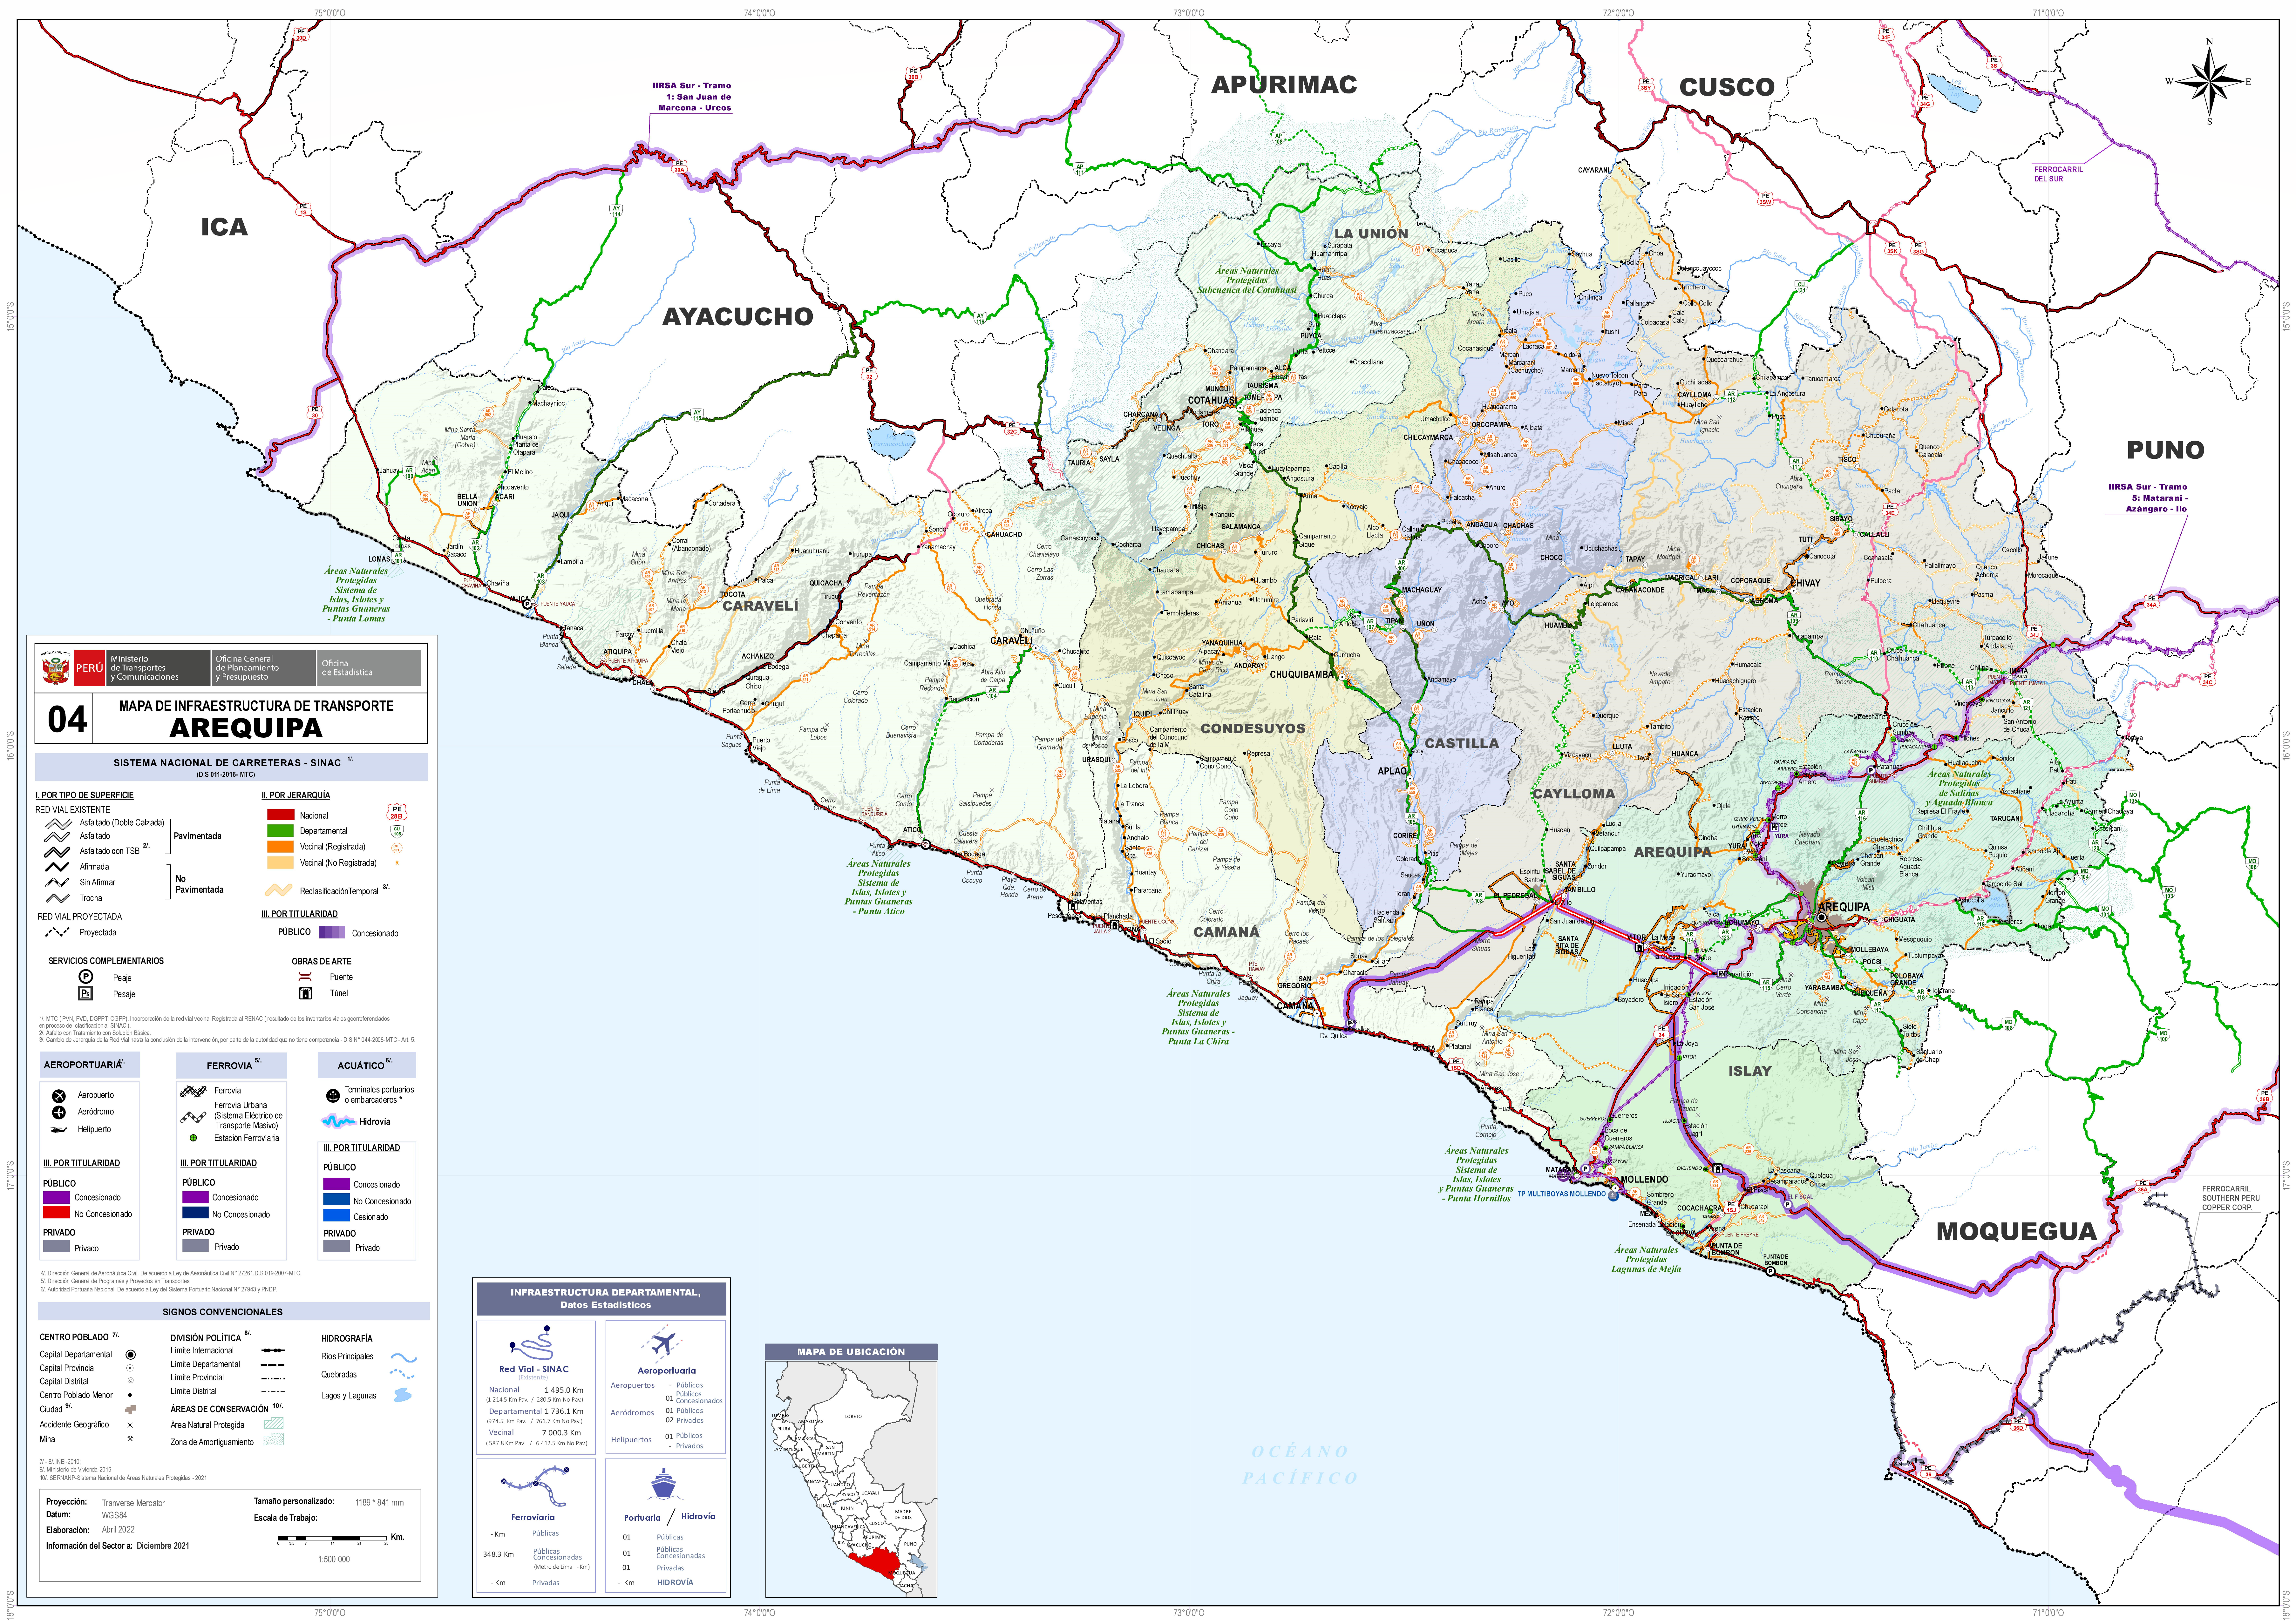The height and width of the screenshot is (1624, 2296).
Task: Click the green Departamental hierarchy swatch
Action: coord(280,831)
